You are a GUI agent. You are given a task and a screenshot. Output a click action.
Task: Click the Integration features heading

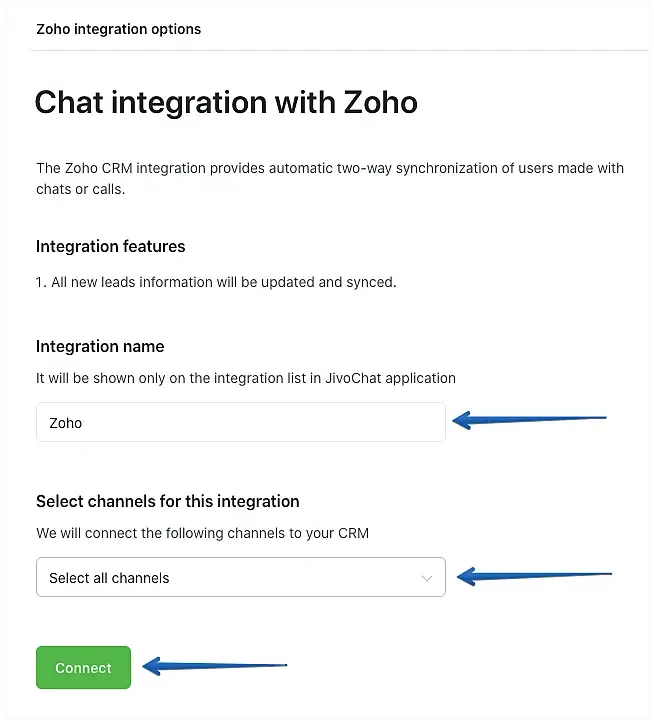111,246
